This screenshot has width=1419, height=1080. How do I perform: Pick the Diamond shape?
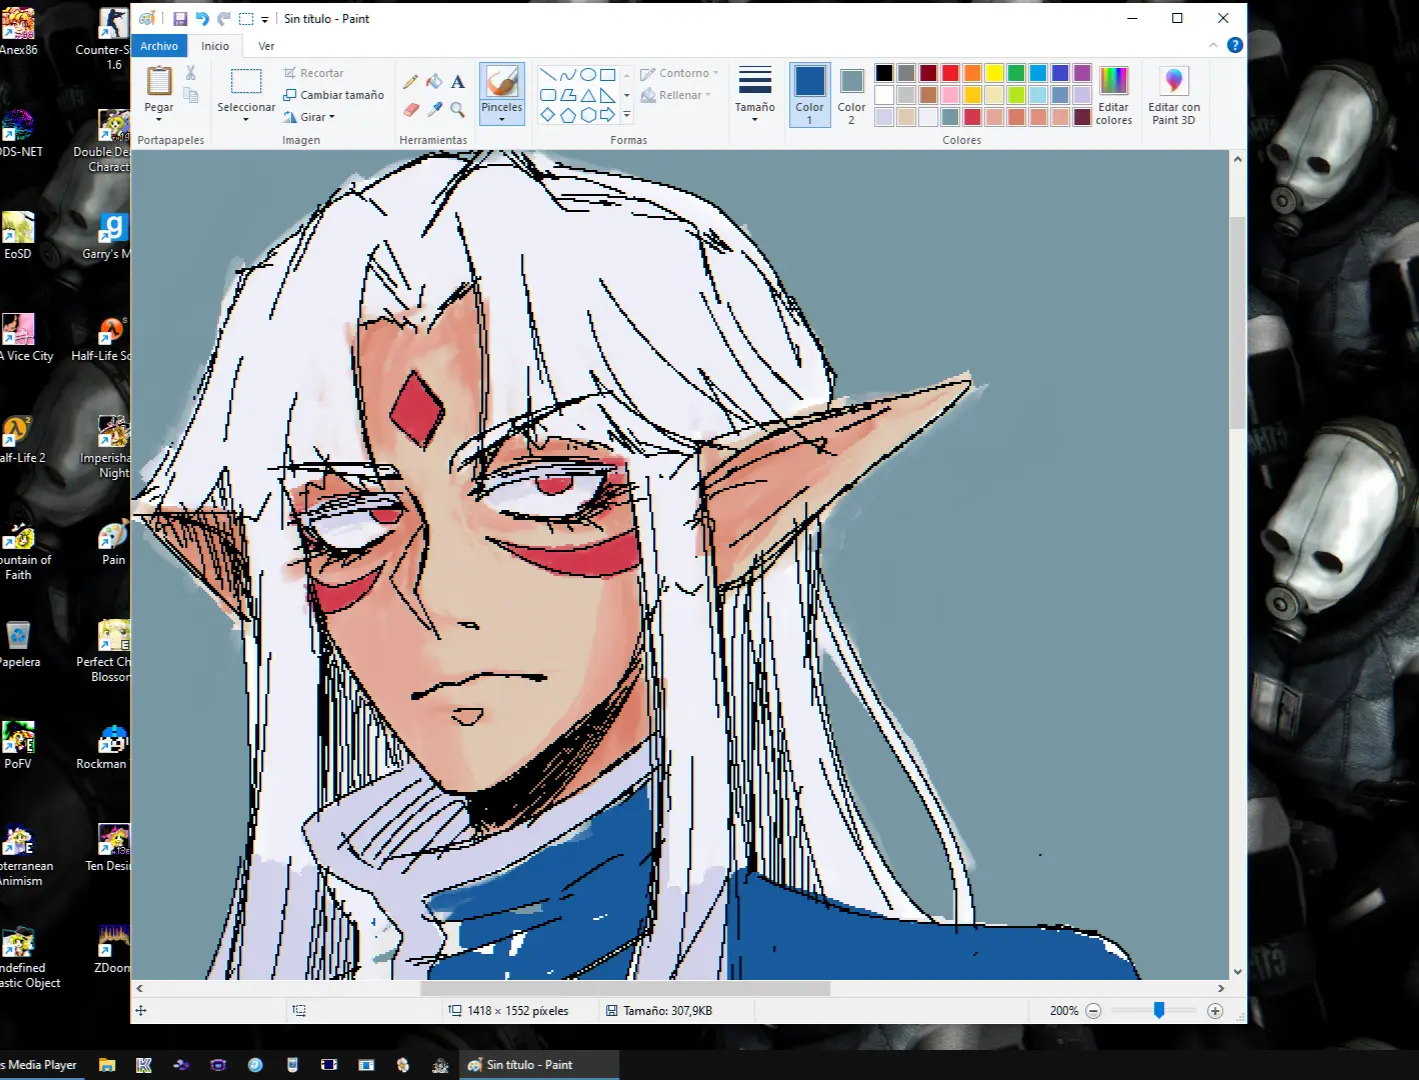tap(548, 115)
